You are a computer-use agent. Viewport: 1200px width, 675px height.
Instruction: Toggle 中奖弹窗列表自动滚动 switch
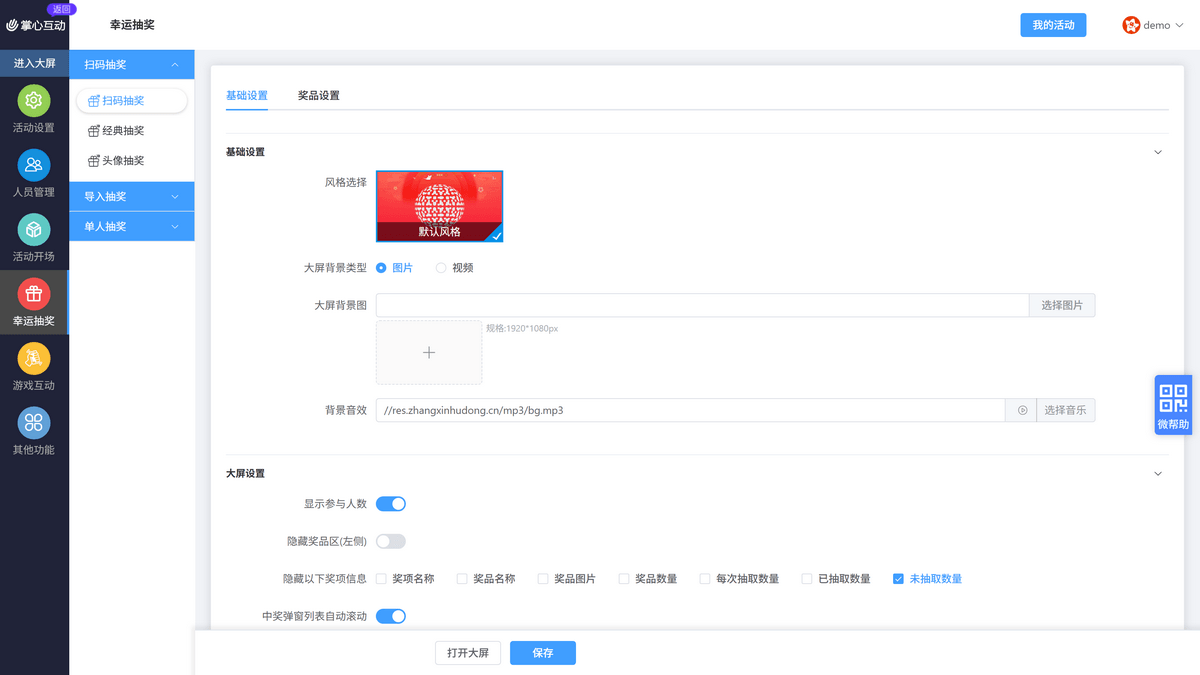[391, 616]
